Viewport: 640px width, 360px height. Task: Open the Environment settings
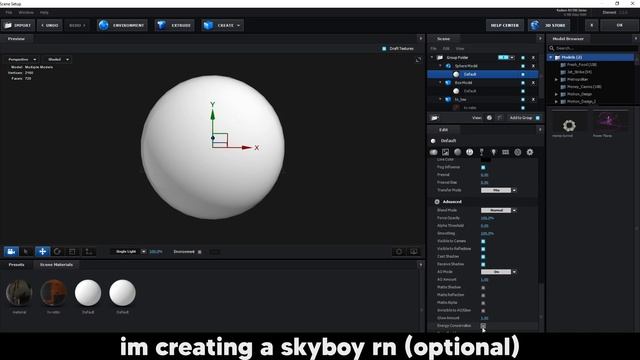click(x=122, y=25)
